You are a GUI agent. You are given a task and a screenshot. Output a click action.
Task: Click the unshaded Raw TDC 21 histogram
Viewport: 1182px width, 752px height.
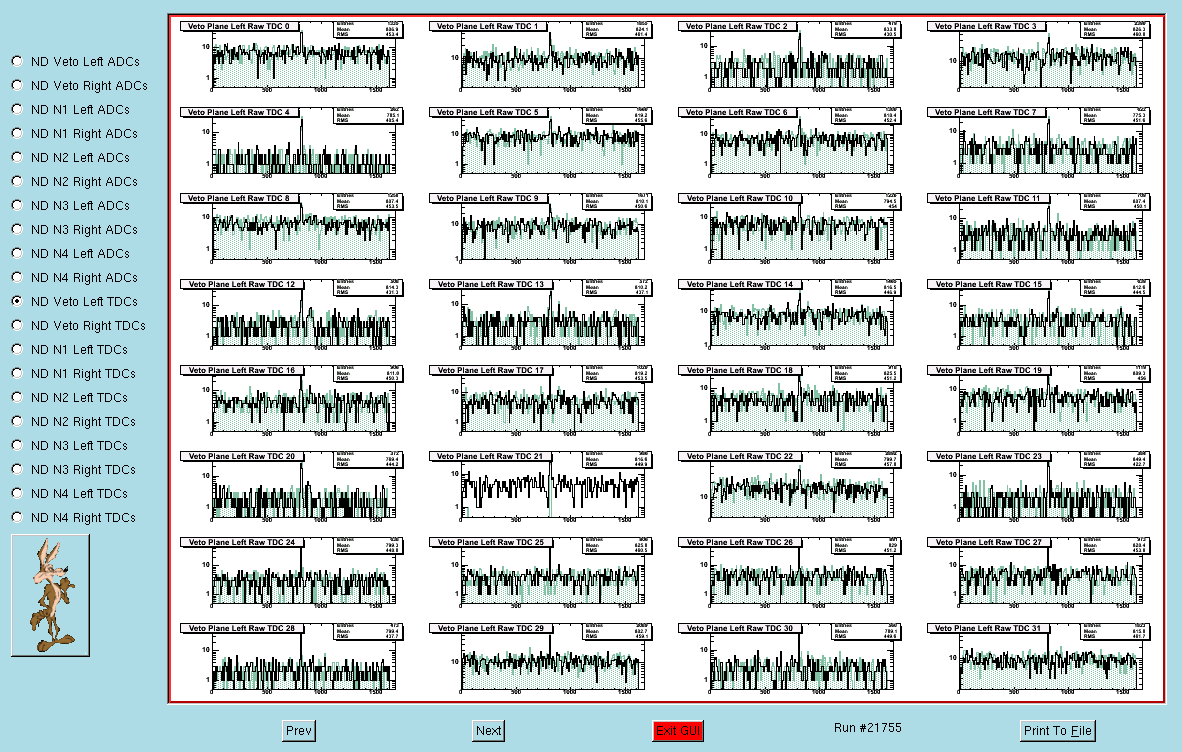541,488
